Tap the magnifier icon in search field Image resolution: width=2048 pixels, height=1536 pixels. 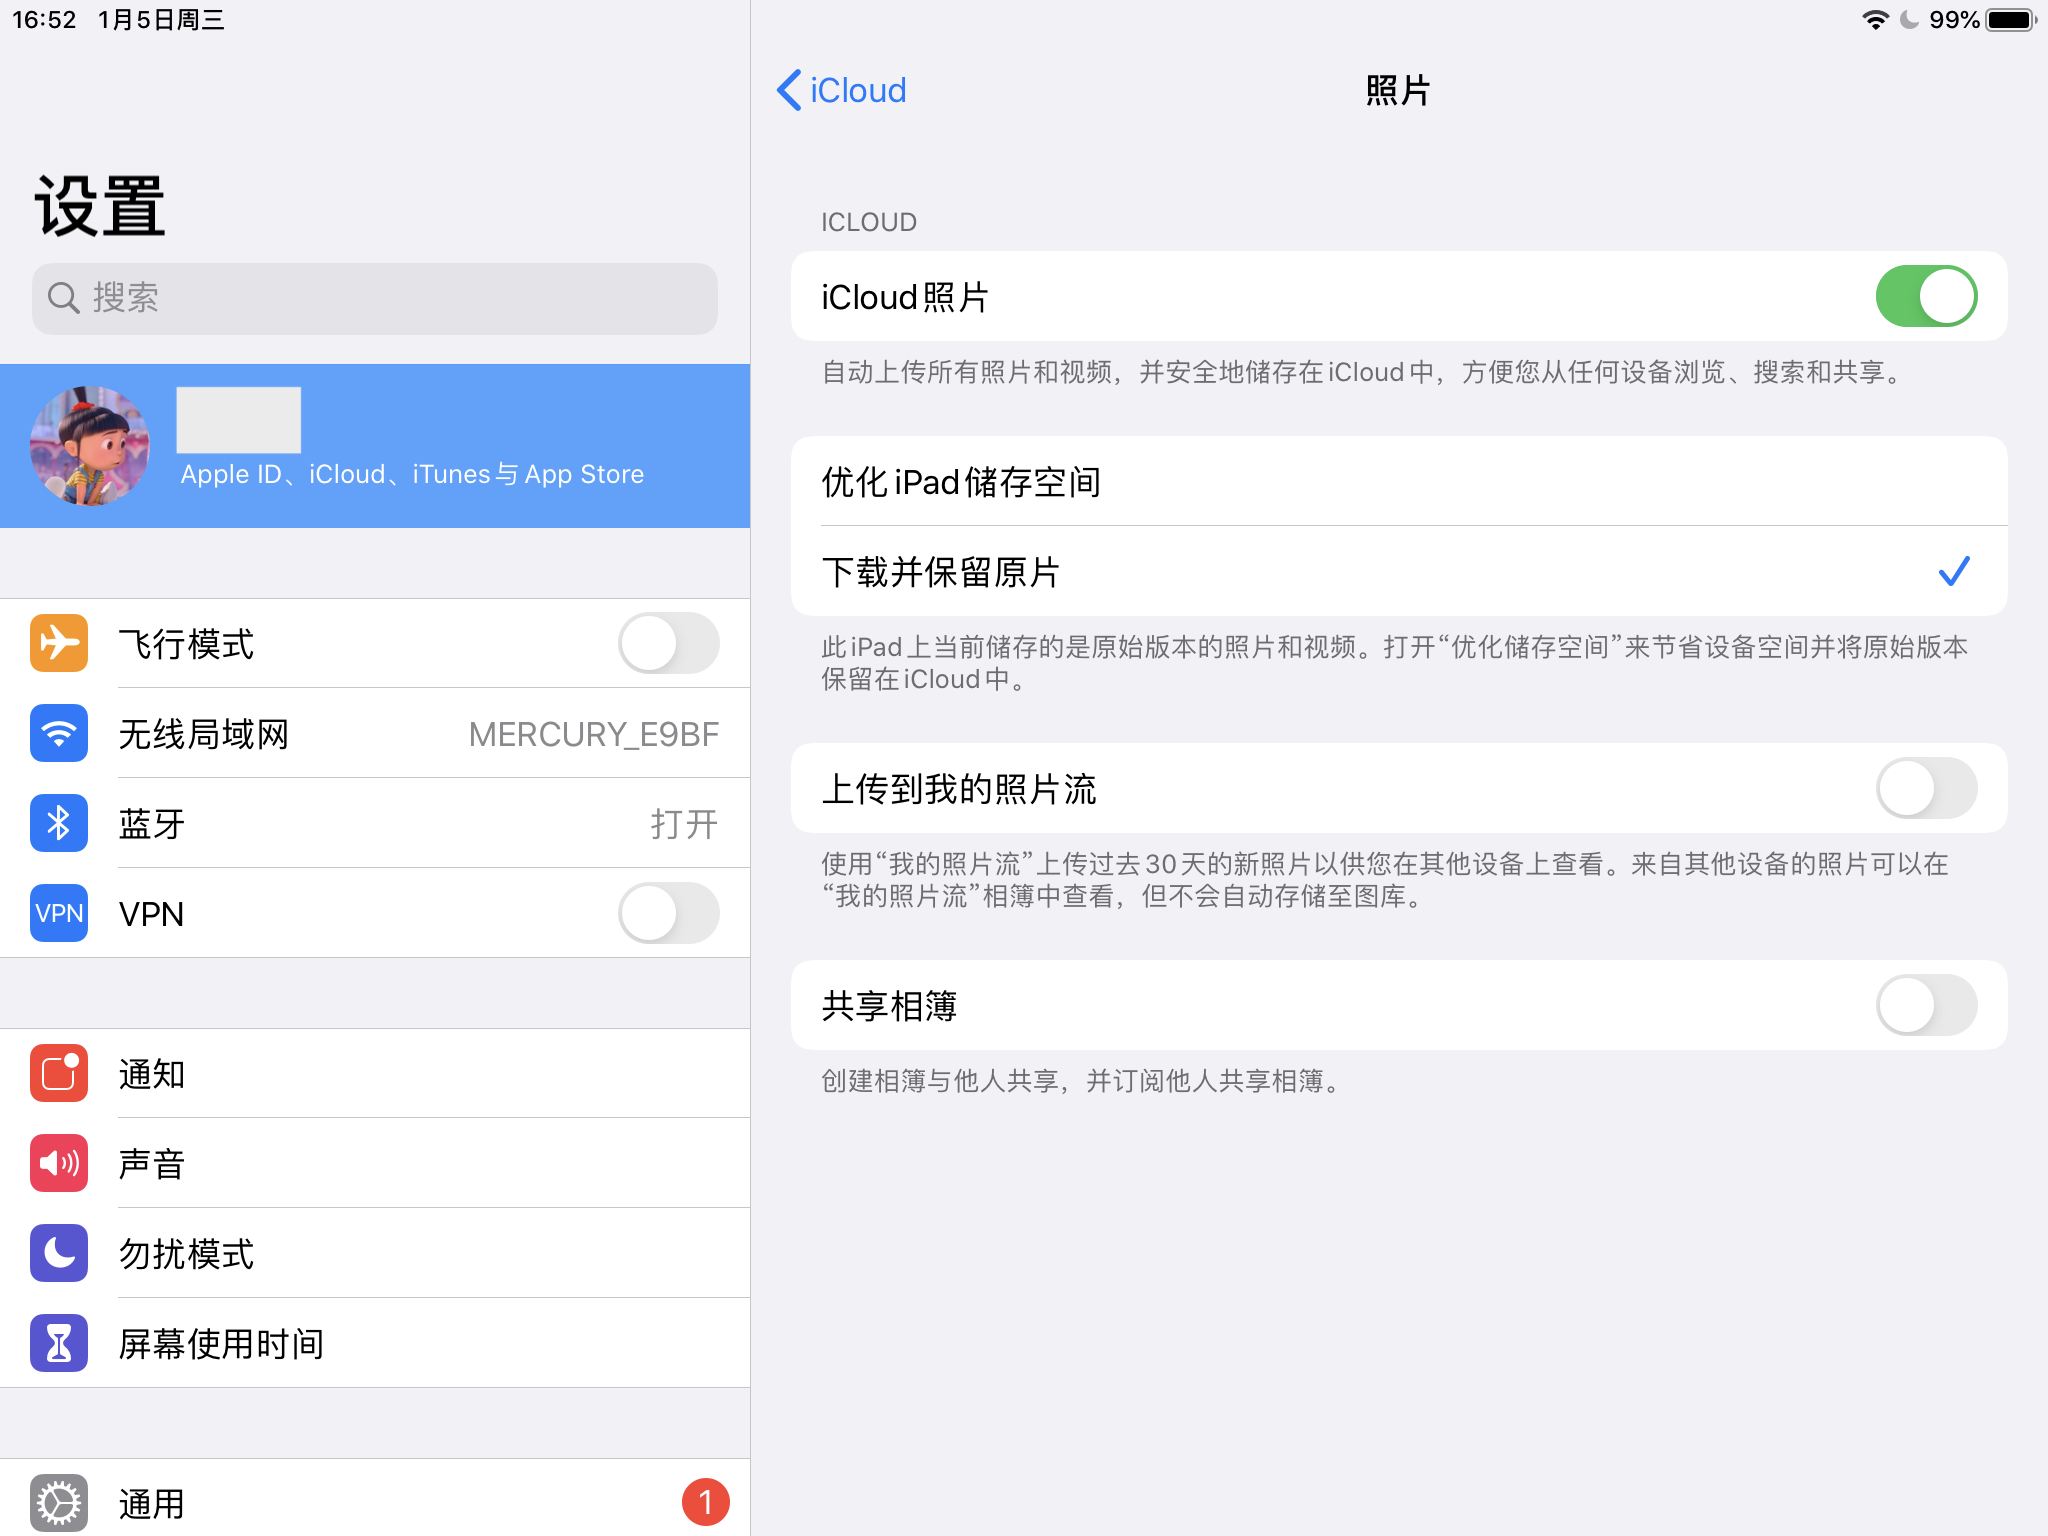(x=64, y=298)
